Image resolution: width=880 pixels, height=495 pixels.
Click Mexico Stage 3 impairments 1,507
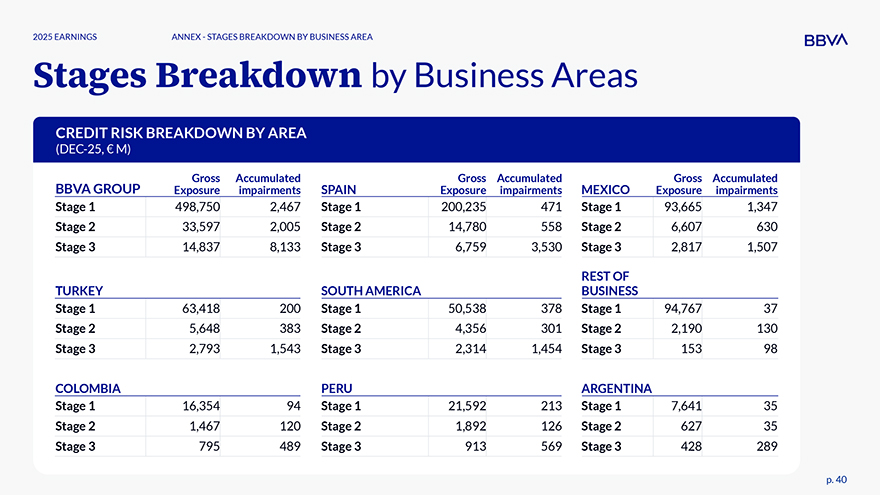[x=762, y=248]
